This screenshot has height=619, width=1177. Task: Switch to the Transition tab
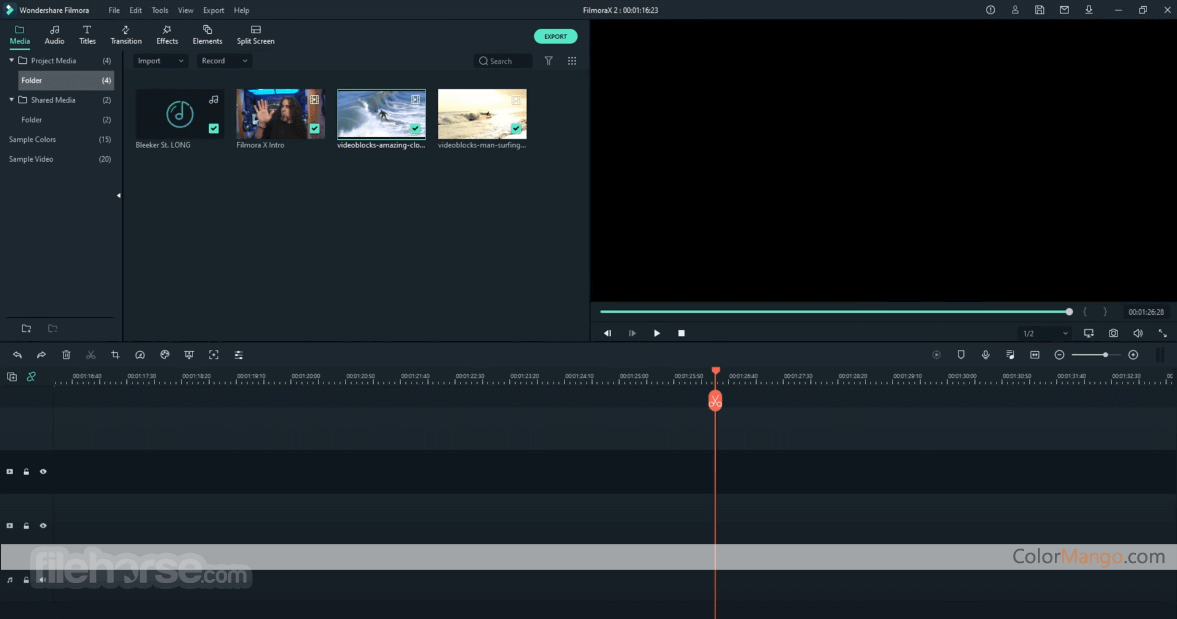(126, 36)
